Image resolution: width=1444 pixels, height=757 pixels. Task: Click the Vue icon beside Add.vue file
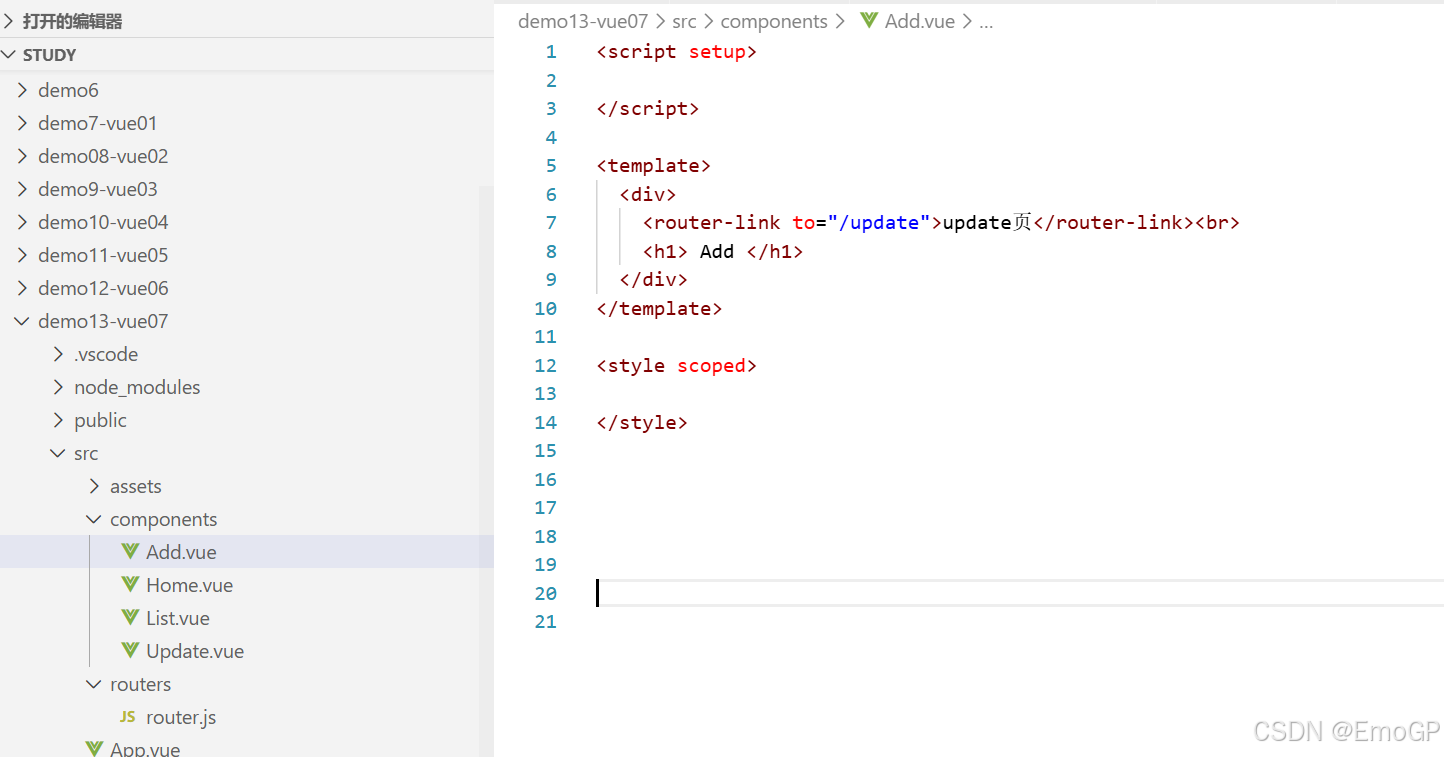pos(130,552)
